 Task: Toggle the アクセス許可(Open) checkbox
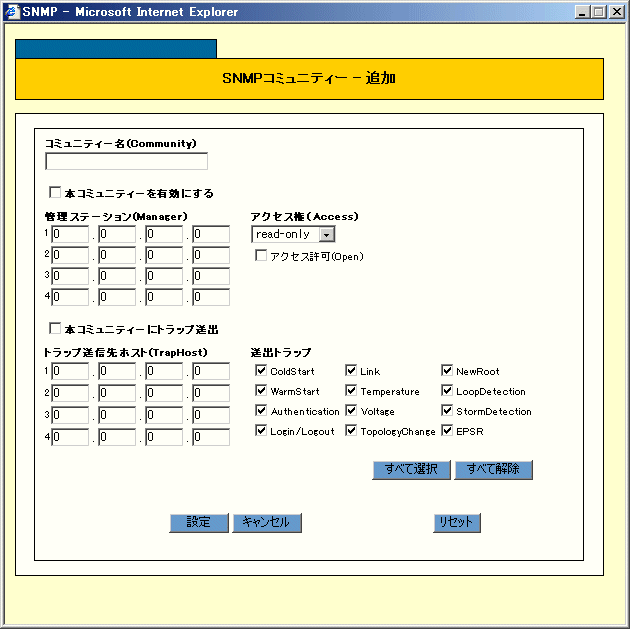[261, 255]
